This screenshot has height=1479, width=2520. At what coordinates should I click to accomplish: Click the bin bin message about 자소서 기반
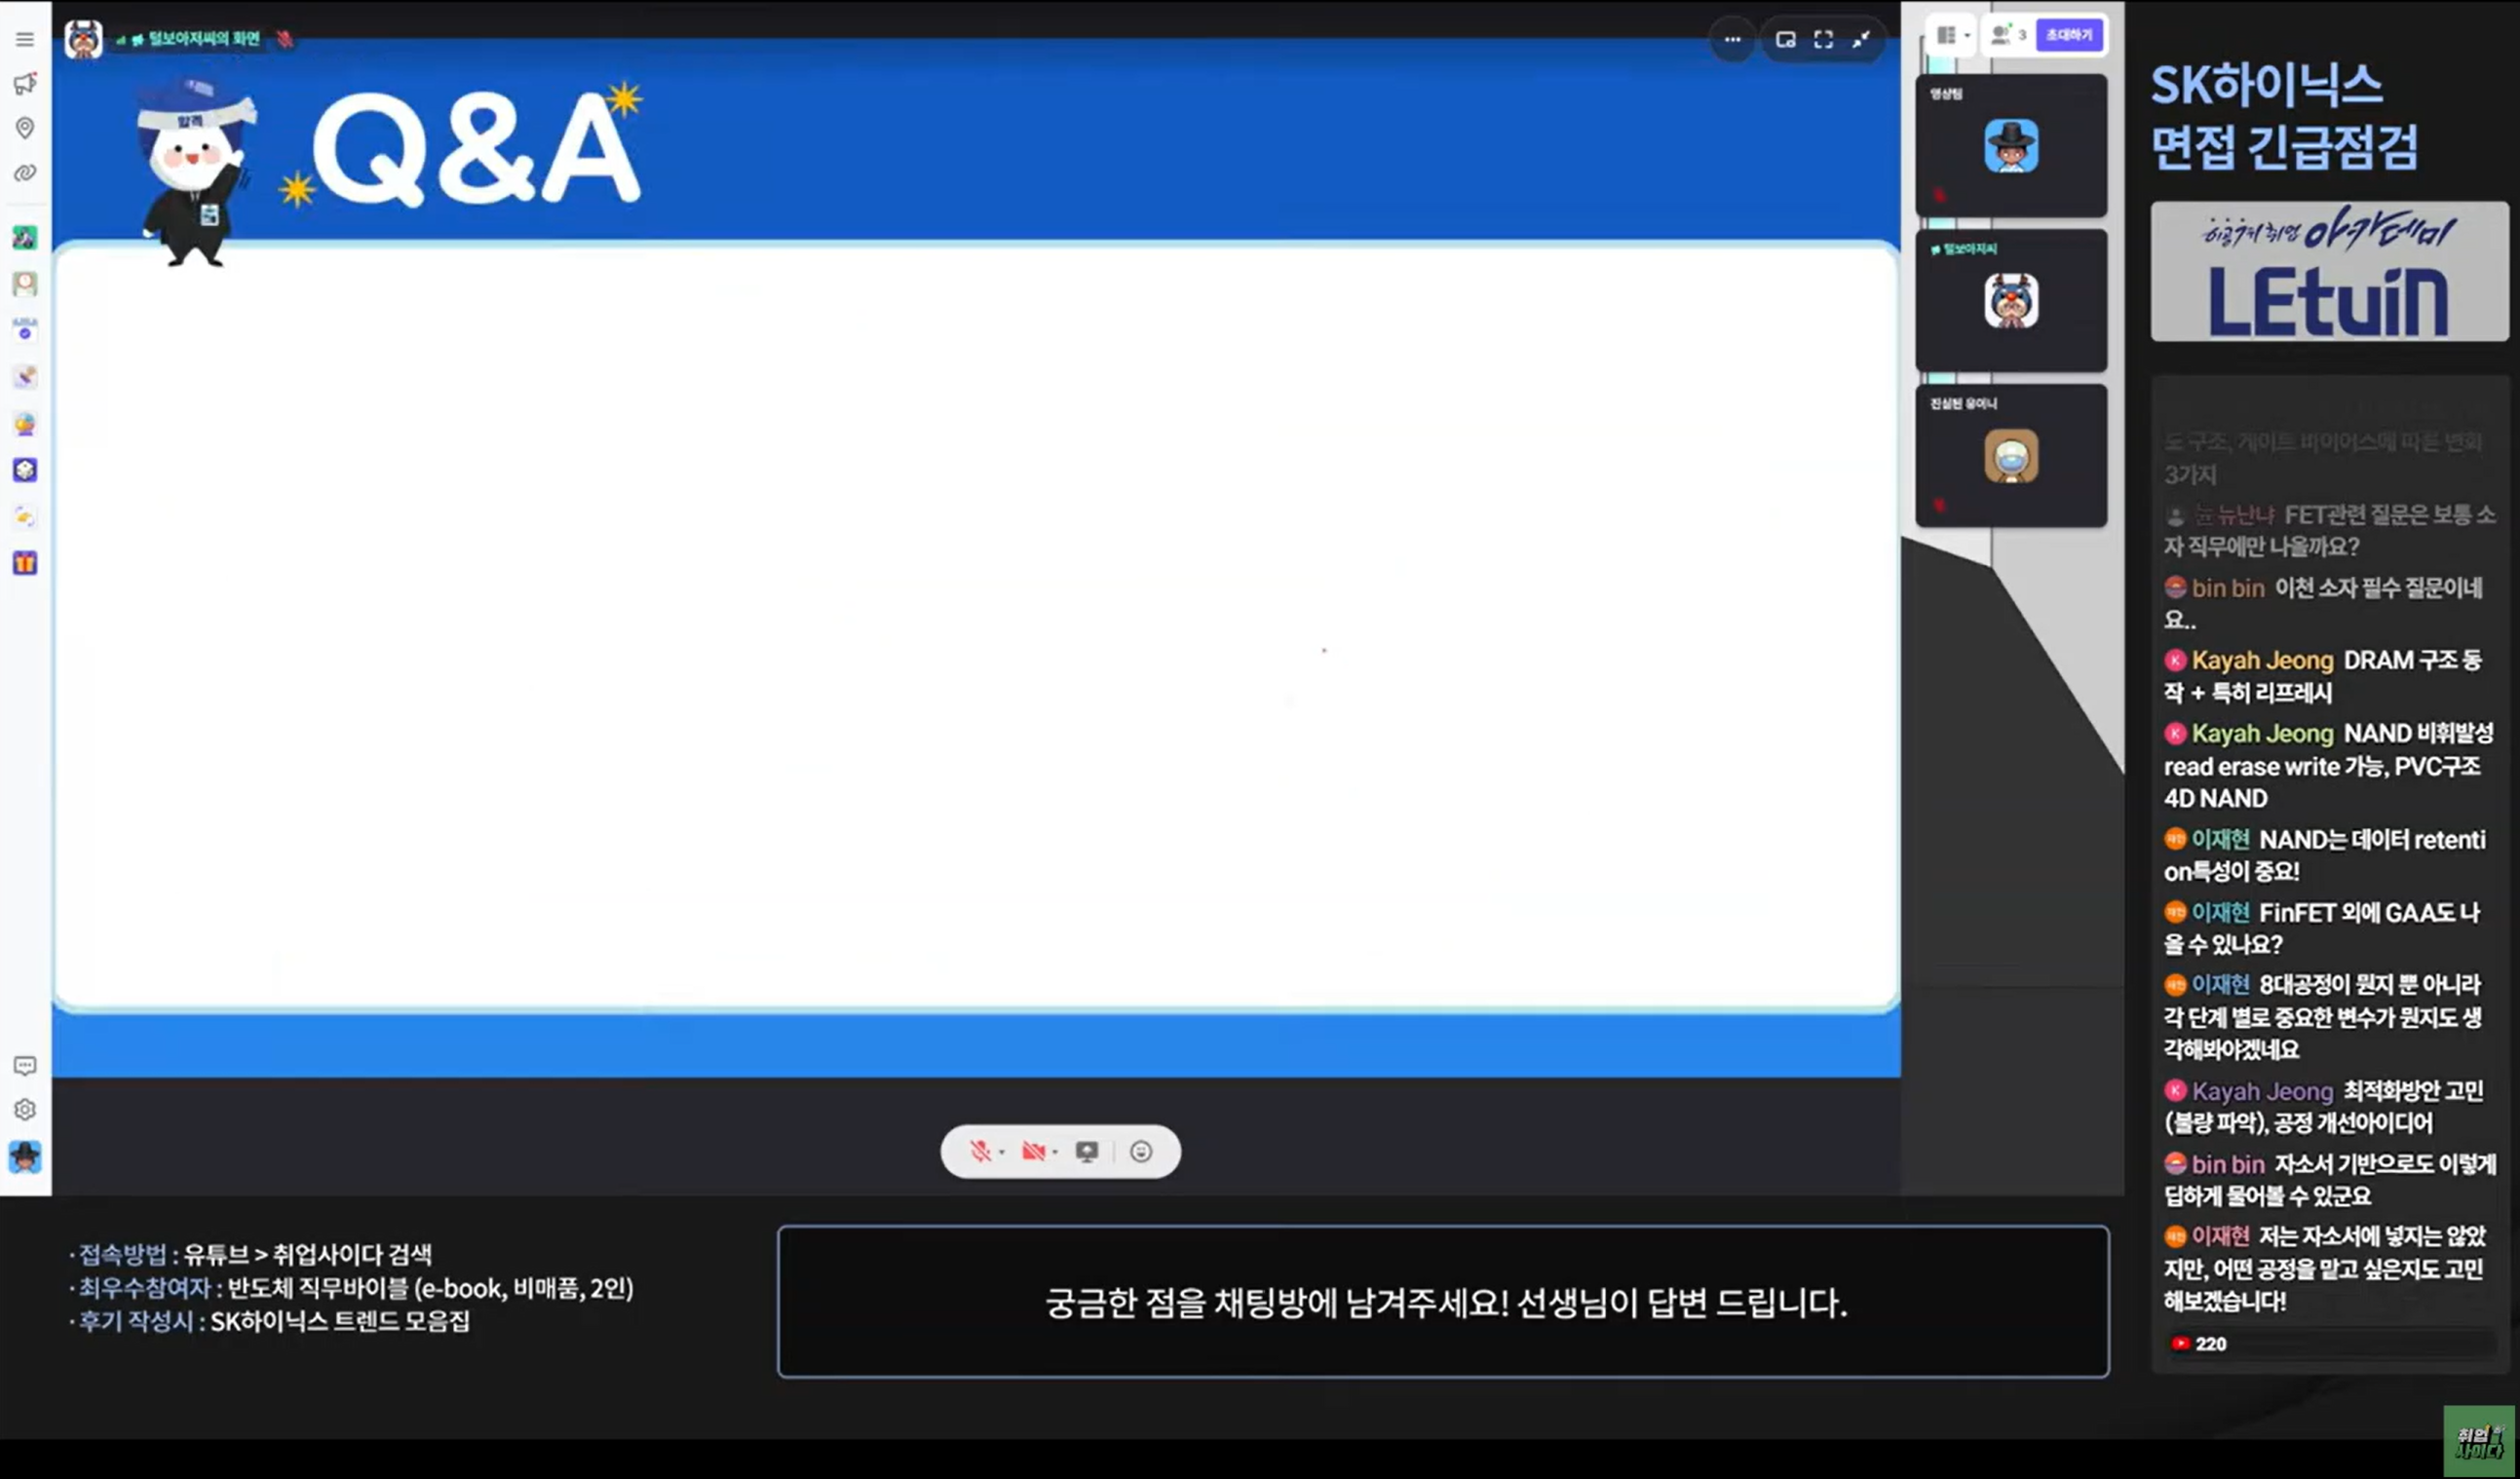(2329, 1179)
